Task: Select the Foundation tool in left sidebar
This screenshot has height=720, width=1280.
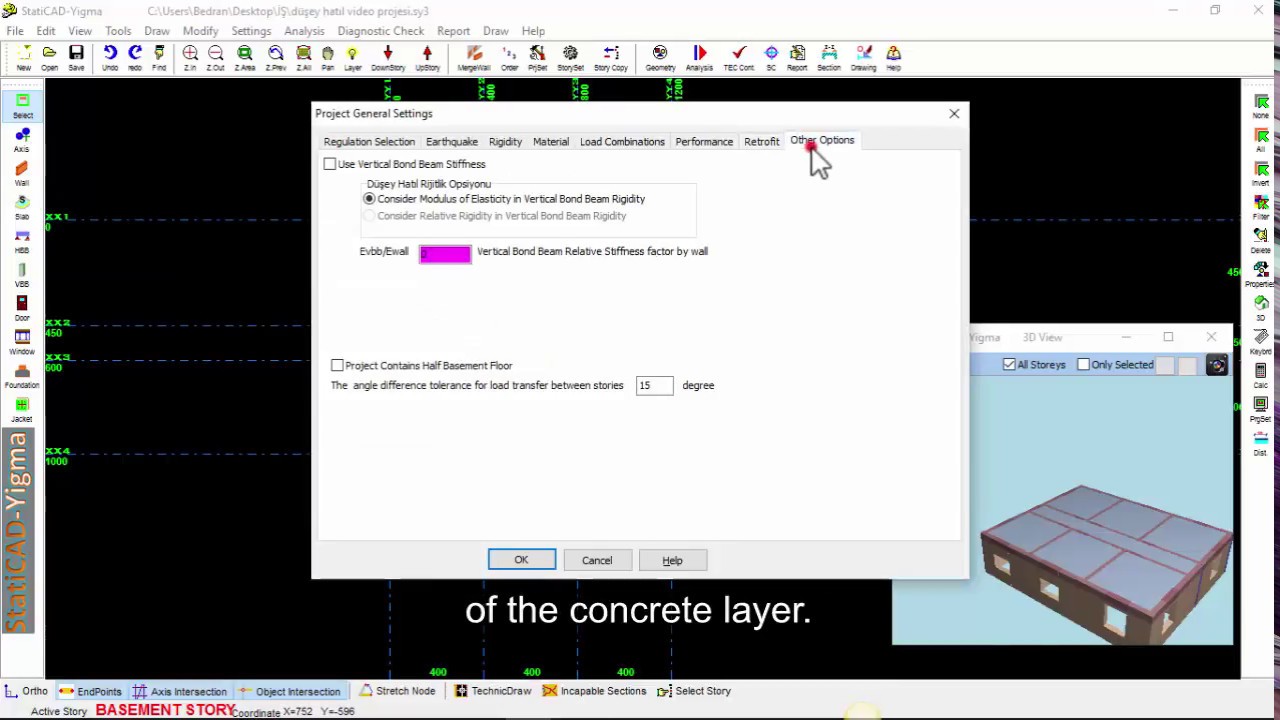Action: point(22,376)
